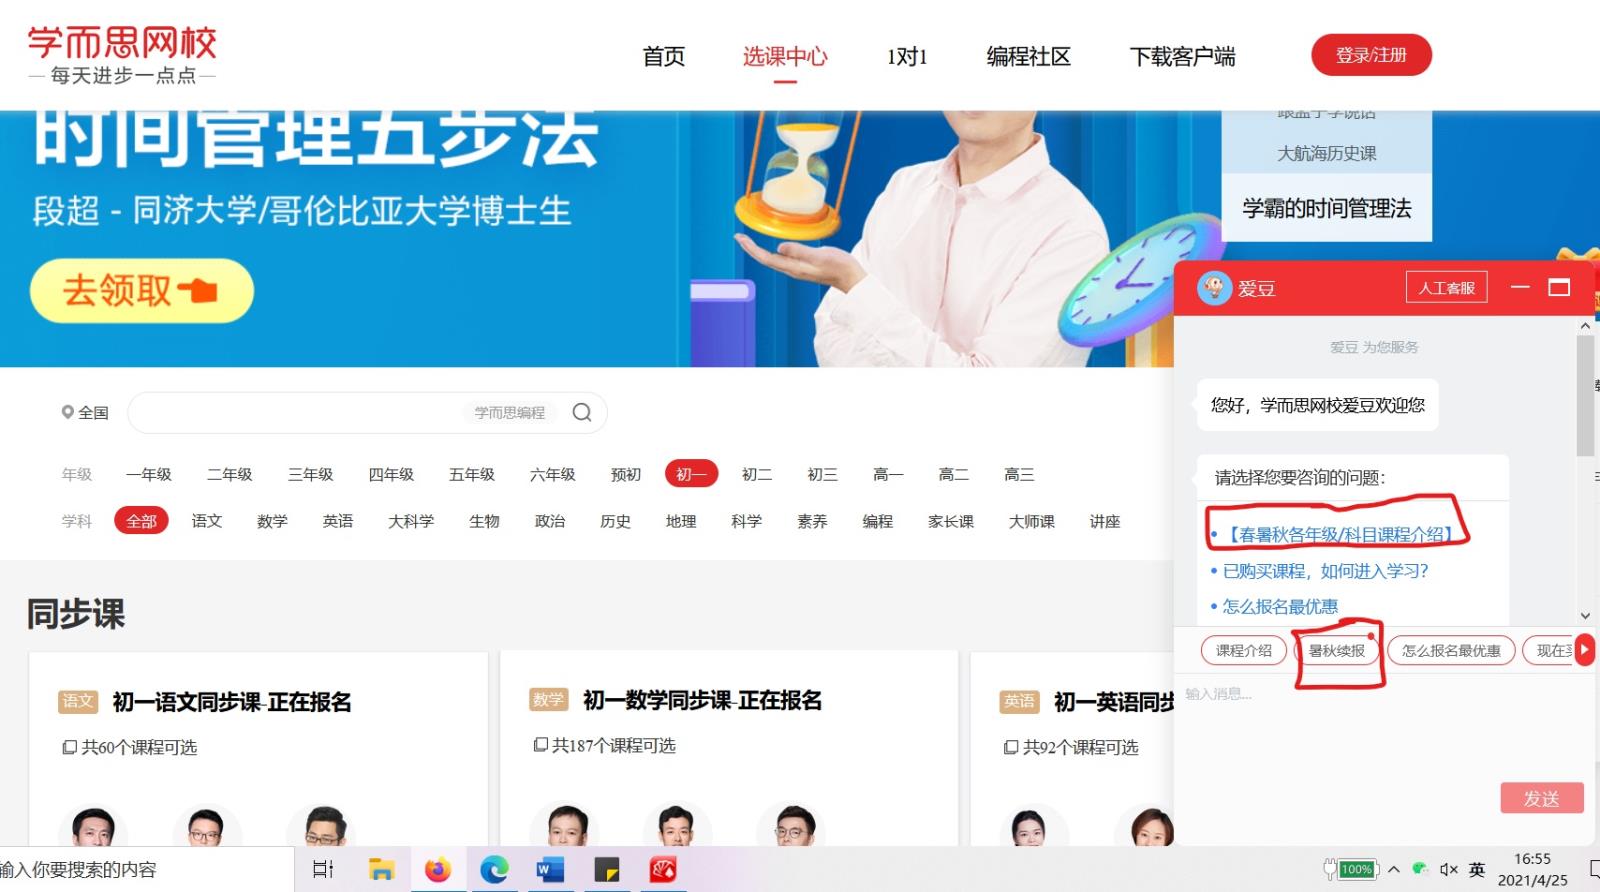The image size is (1600, 892).
Task: Open the 编程社区 nav item
Action: (1028, 56)
